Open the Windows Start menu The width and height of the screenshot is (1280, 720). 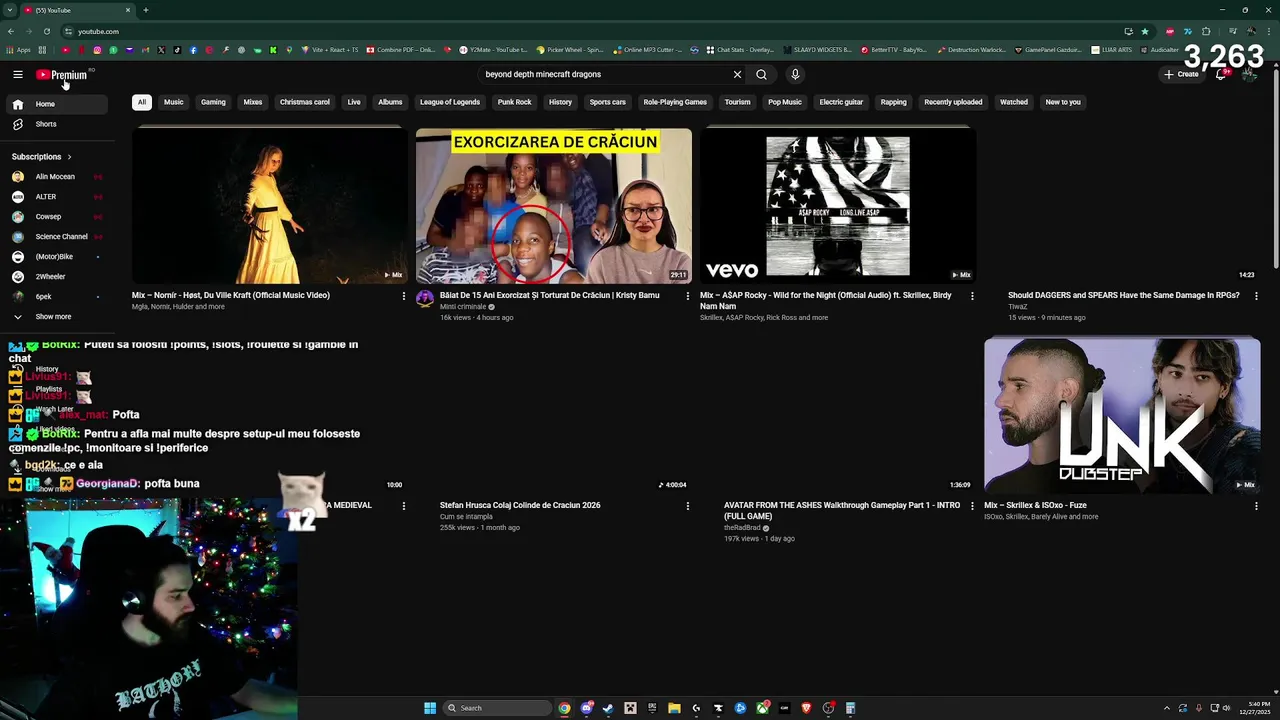click(x=430, y=708)
